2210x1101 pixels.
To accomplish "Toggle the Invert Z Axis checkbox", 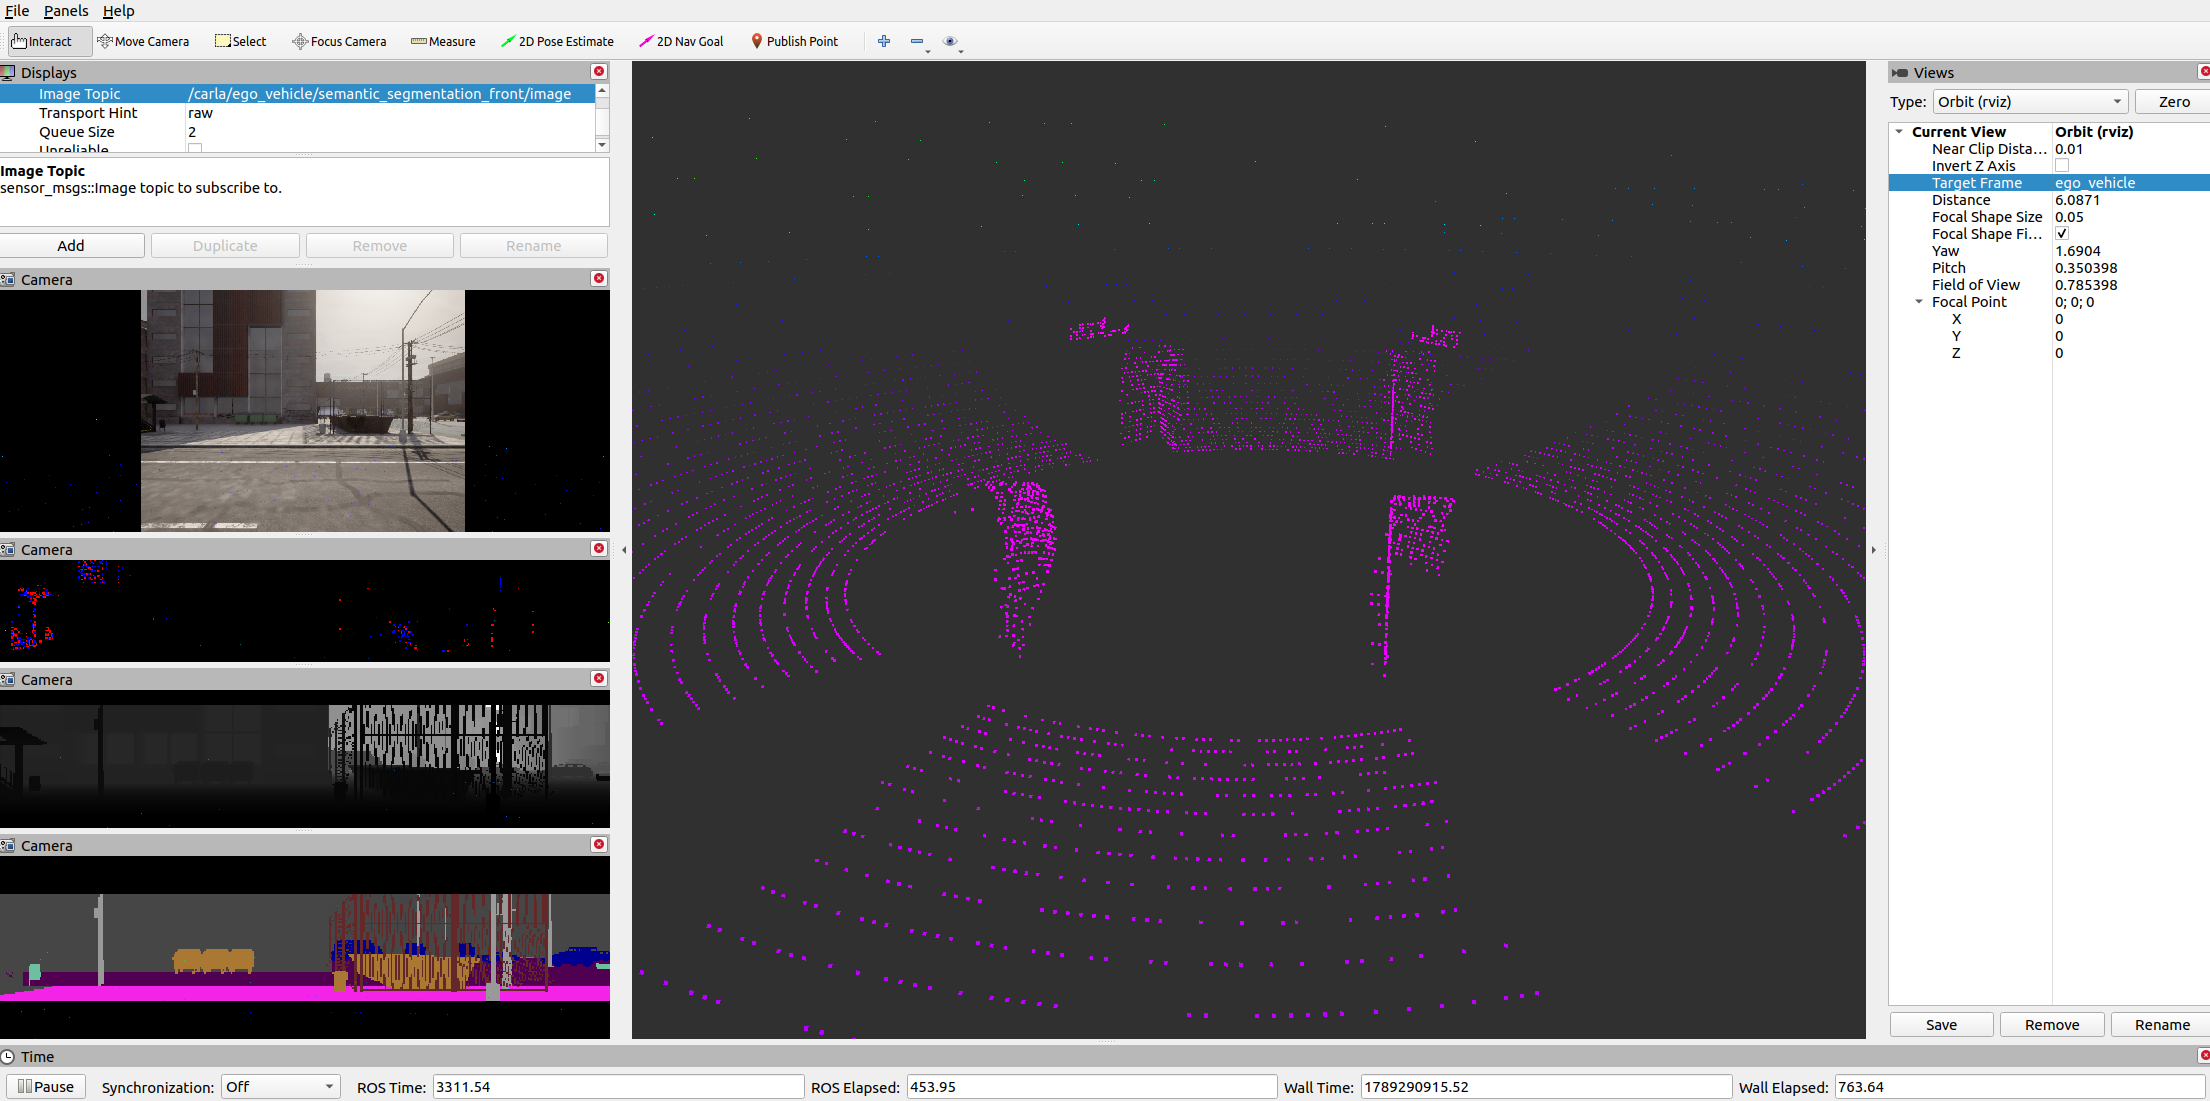I will [2062, 166].
